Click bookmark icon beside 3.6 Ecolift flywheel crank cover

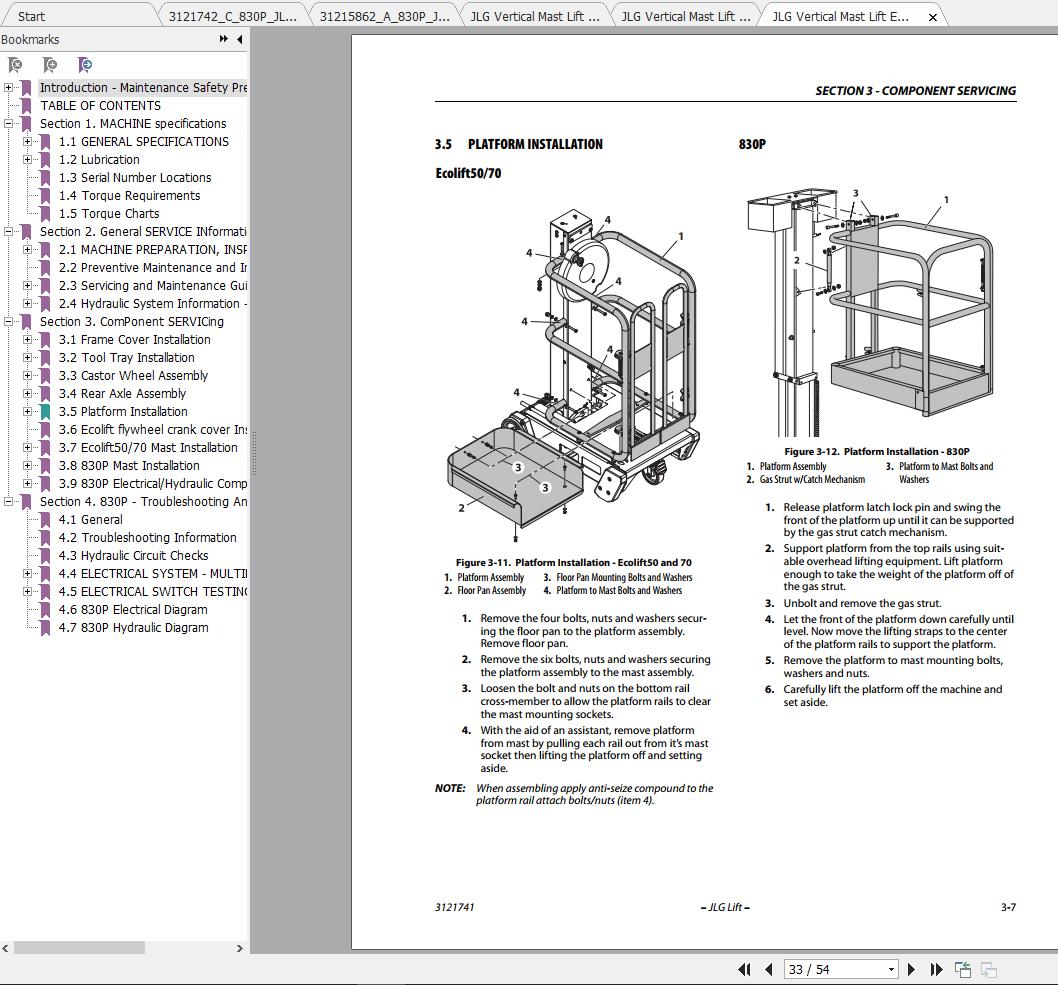45,430
